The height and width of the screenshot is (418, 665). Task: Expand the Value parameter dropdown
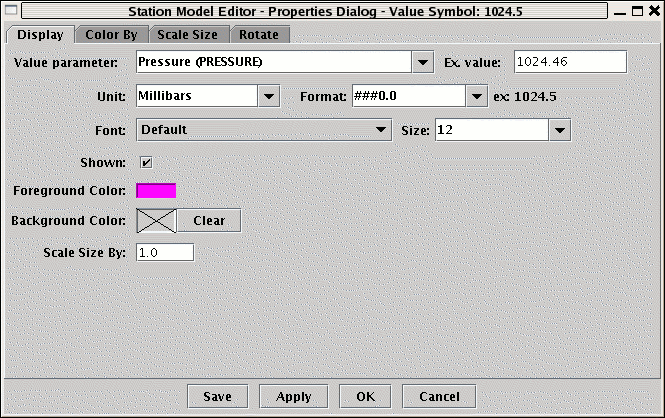[421, 62]
